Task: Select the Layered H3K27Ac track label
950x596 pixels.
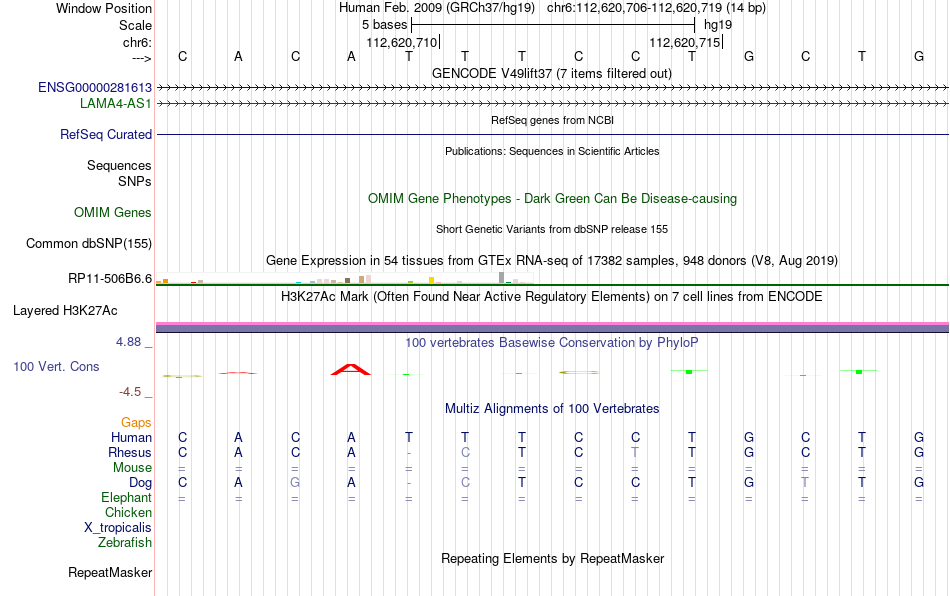Action: click(65, 311)
